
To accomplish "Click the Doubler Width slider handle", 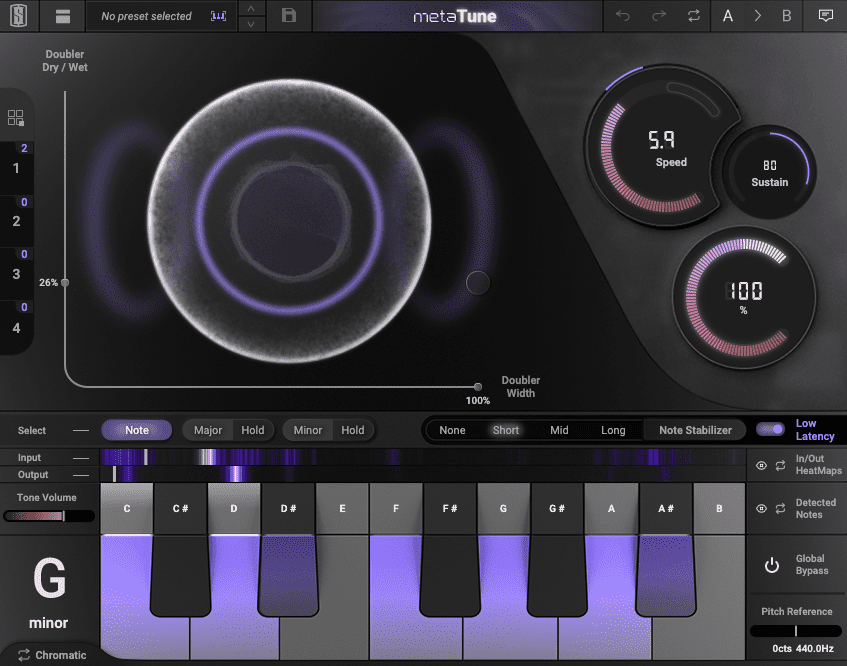I will [x=478, y=387].
